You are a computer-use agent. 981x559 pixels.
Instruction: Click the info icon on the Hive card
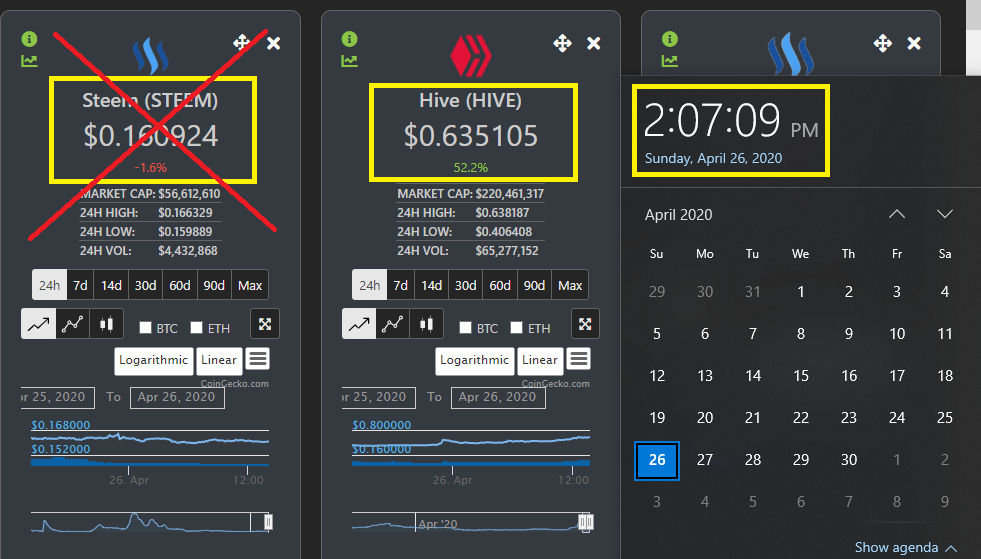click(x=350, y=39)
